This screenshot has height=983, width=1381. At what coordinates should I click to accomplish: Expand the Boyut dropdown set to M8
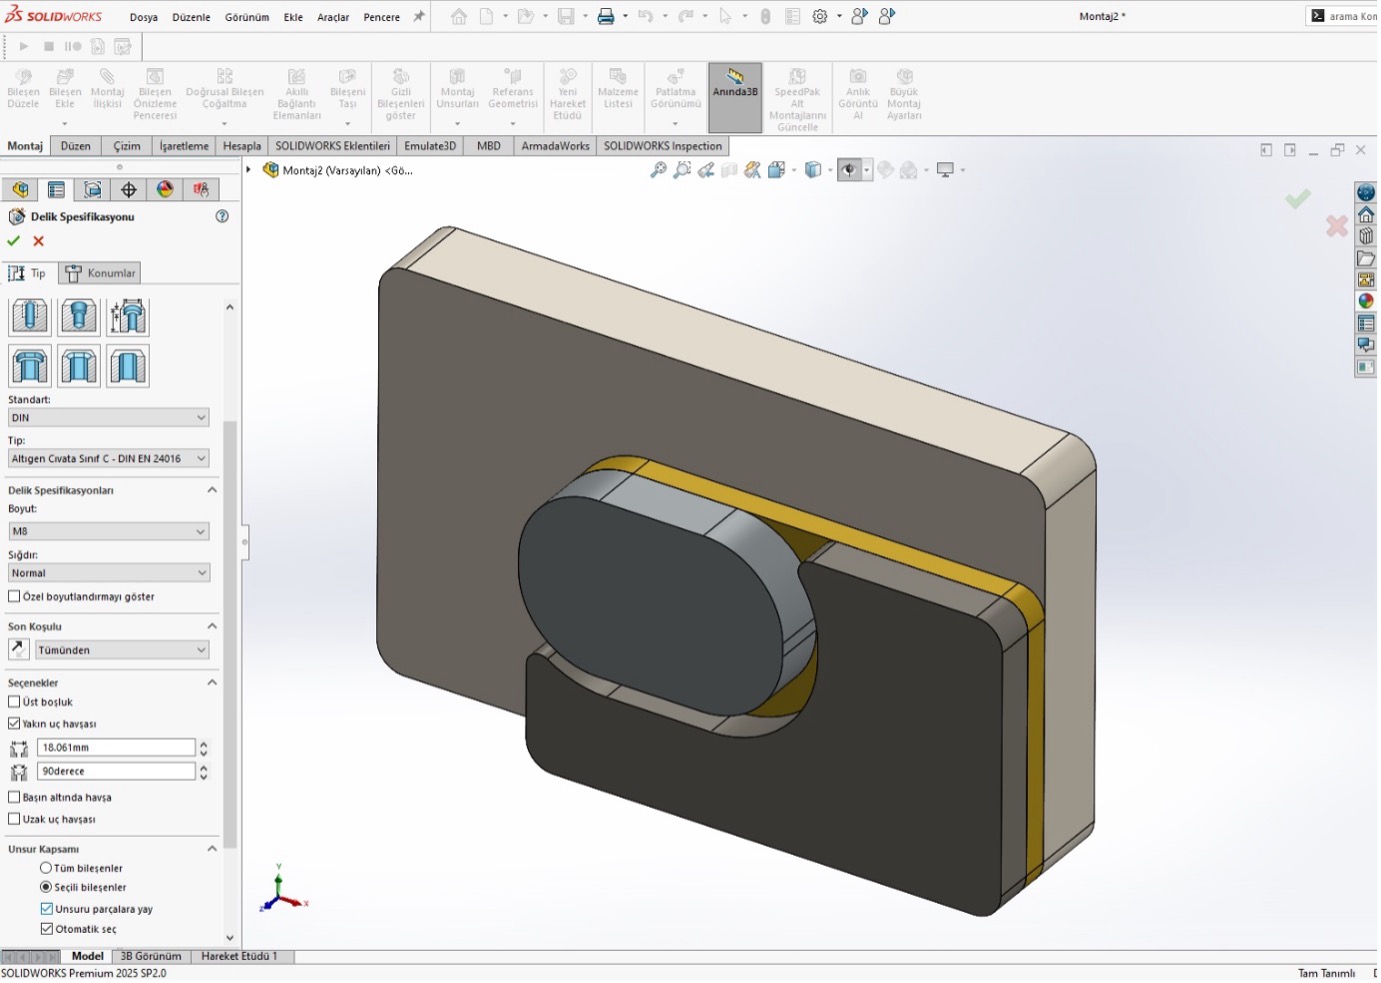pos(108,532)
